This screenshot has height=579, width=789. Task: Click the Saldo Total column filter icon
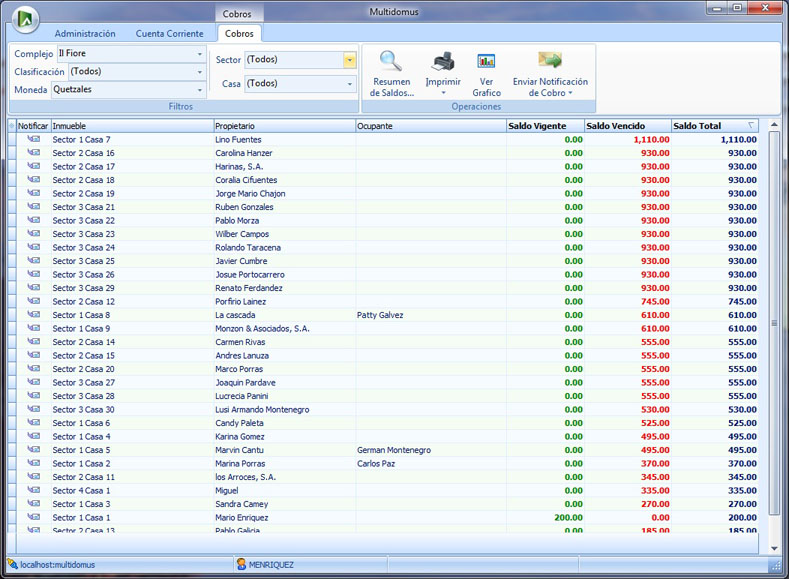[x=752, y=126]
